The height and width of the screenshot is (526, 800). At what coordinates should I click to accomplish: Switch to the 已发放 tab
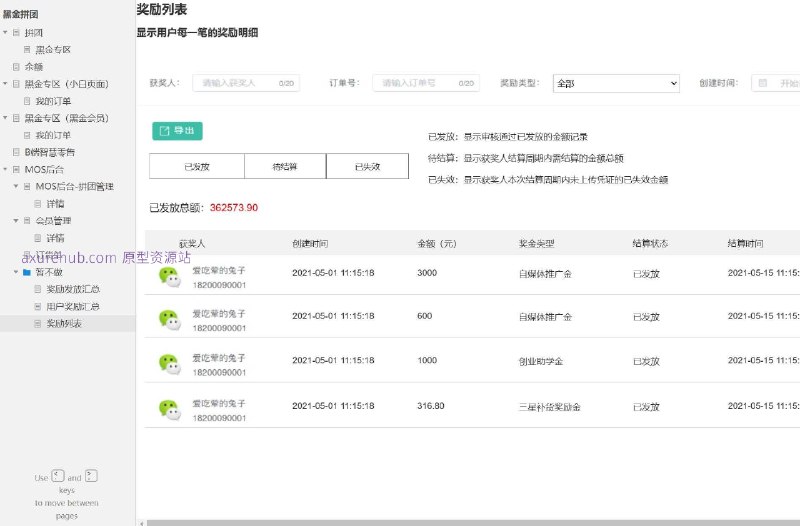(x=197, y=166)
